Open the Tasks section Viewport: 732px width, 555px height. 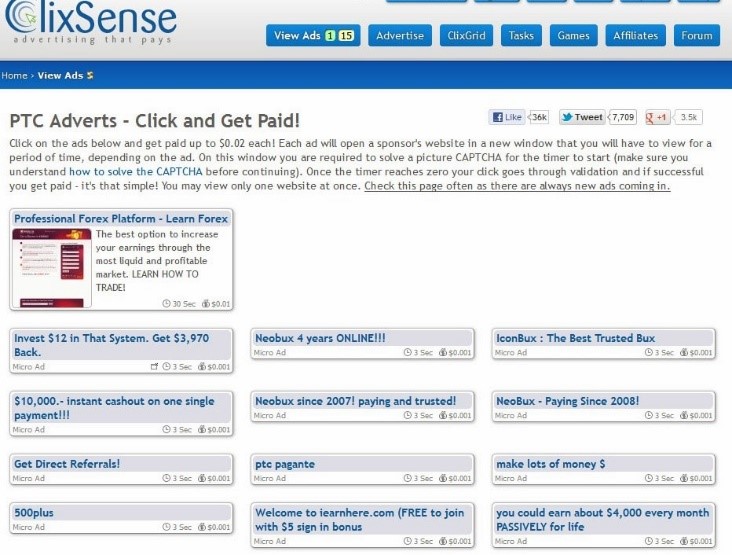click(521, 35)
